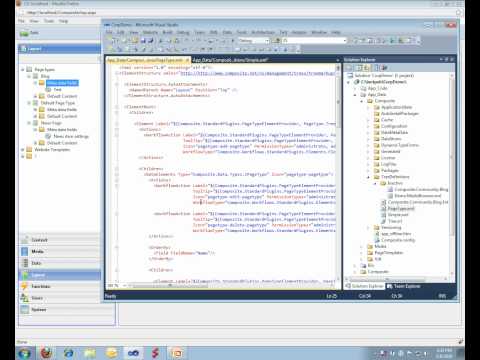Select the LogFiles folder in Solution Explorer
The image size is (480, 360).
point(389,164)
